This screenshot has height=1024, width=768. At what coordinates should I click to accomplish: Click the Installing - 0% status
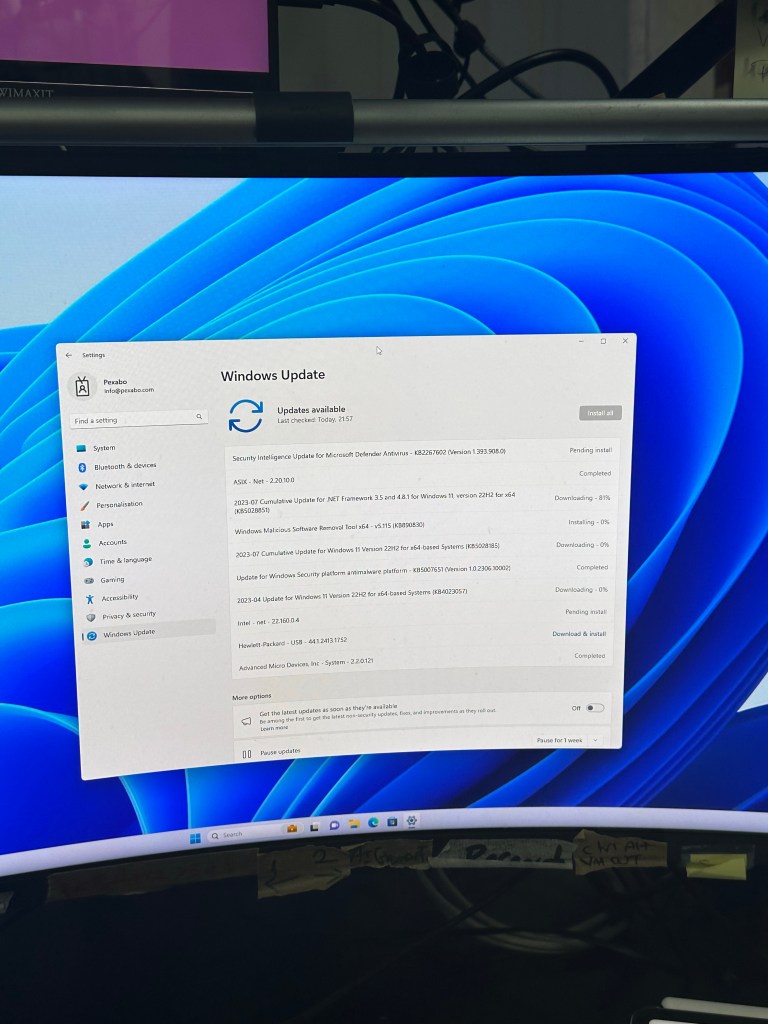588,522
